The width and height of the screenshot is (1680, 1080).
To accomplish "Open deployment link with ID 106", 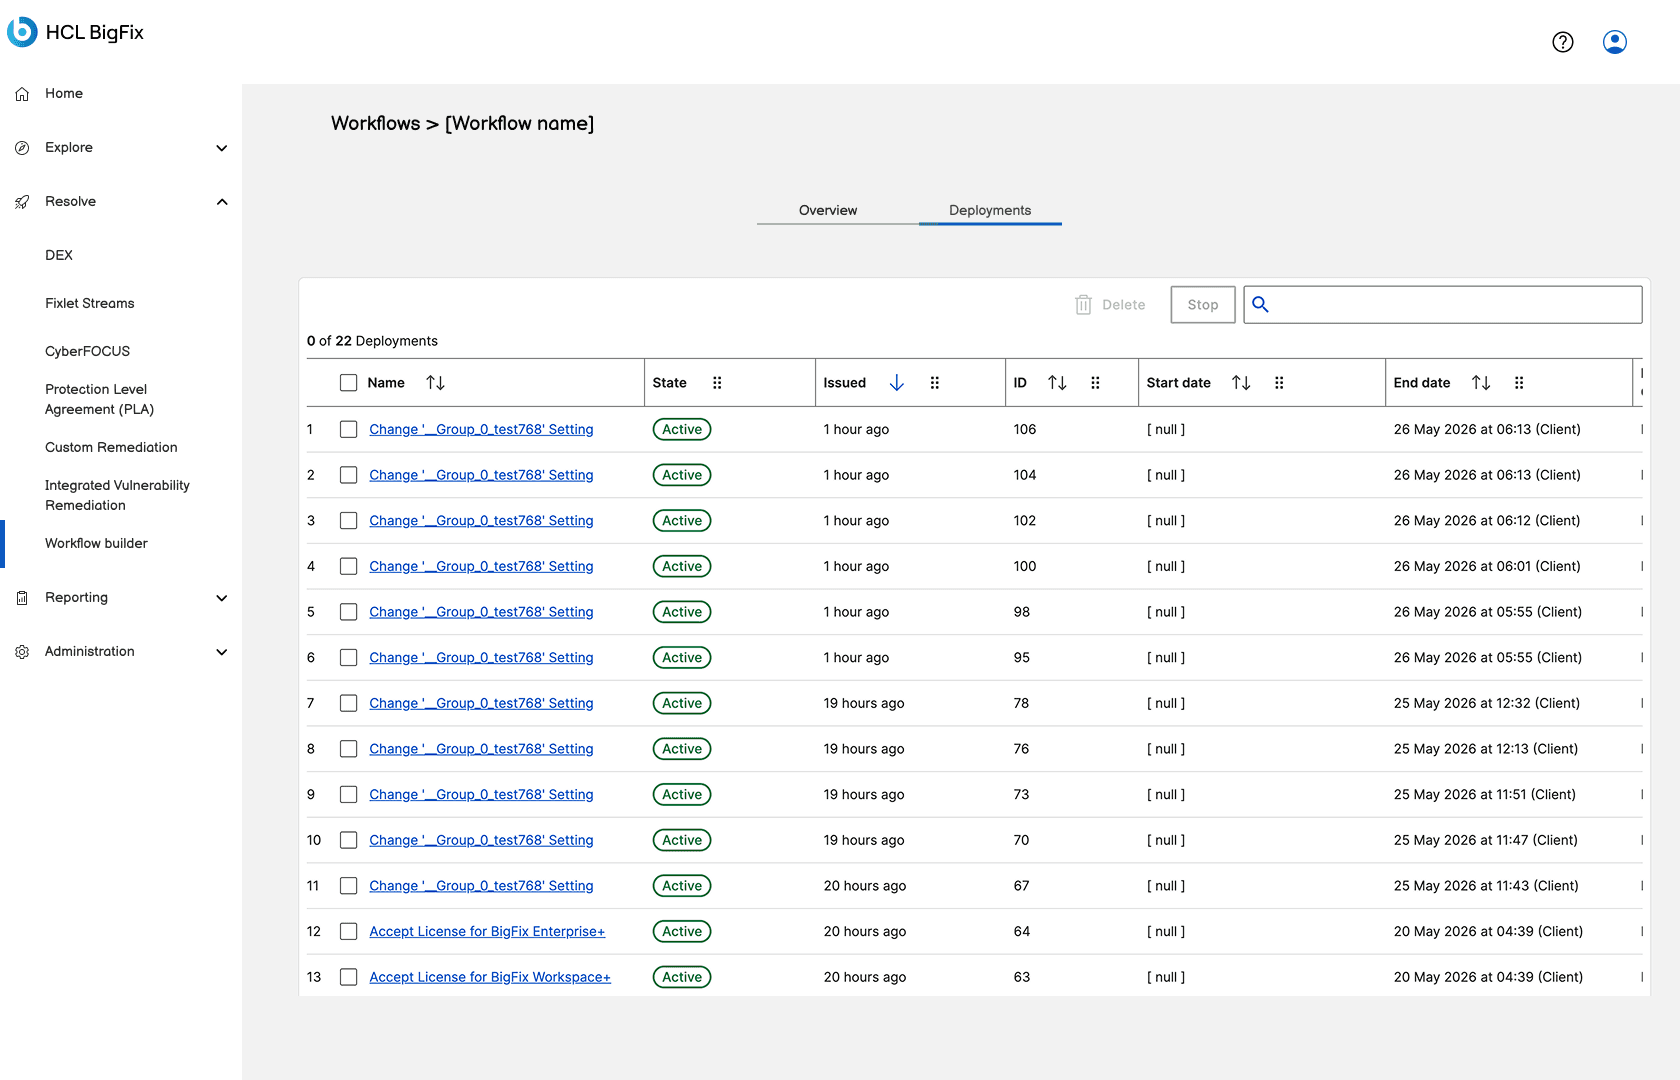I will (x=481, y=430).
